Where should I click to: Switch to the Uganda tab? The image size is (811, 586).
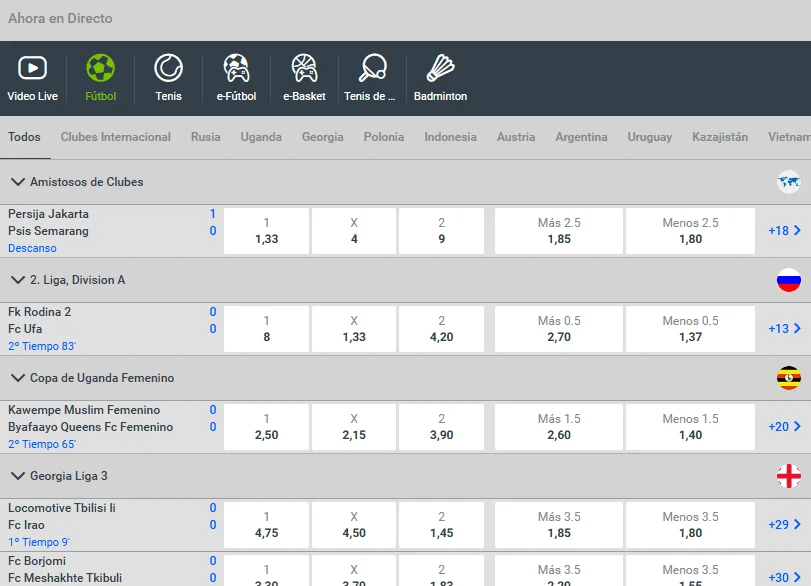tap(261, 137)
